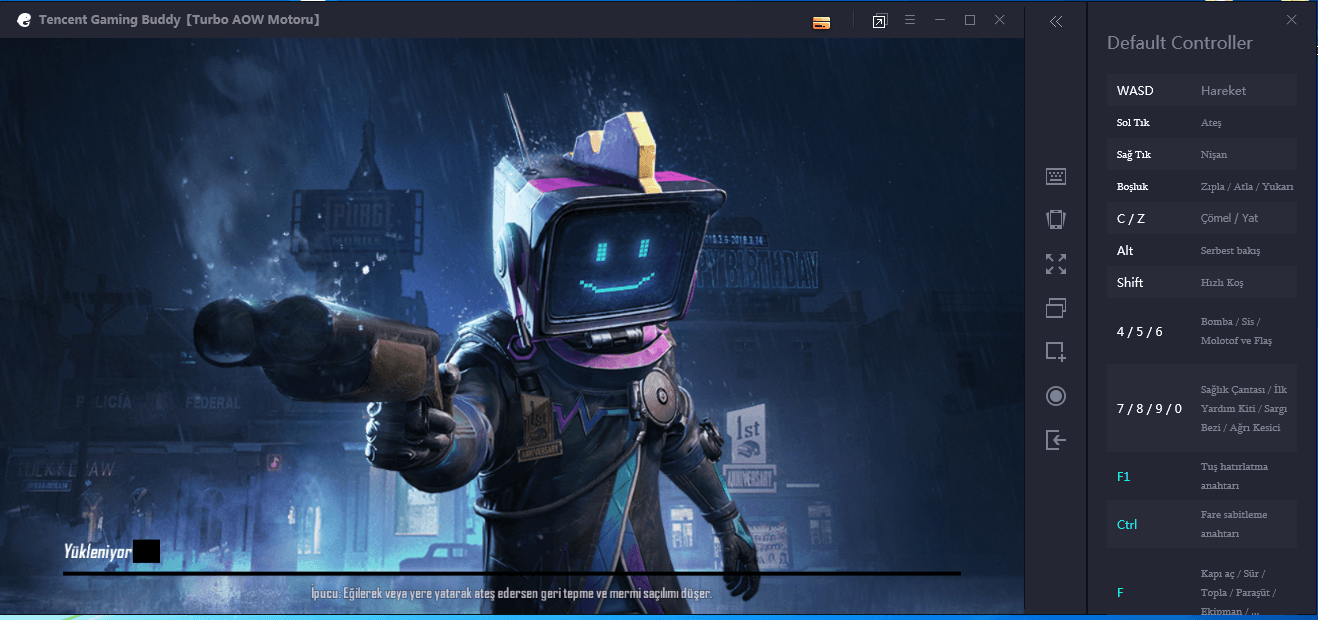Click the orange card icon in title bar
The height and width of the screenshot is (620, 1318).
pyautogui.click(x=822, y=21)
